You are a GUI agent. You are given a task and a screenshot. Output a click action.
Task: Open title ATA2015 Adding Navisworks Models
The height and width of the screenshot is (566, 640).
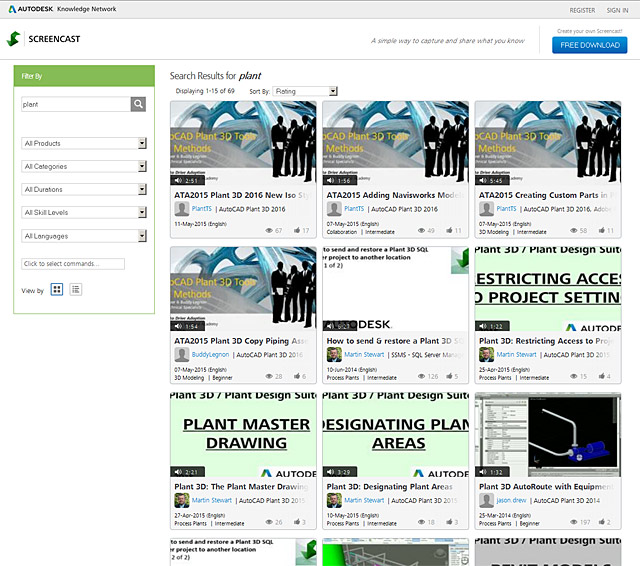tap(395, 195)
